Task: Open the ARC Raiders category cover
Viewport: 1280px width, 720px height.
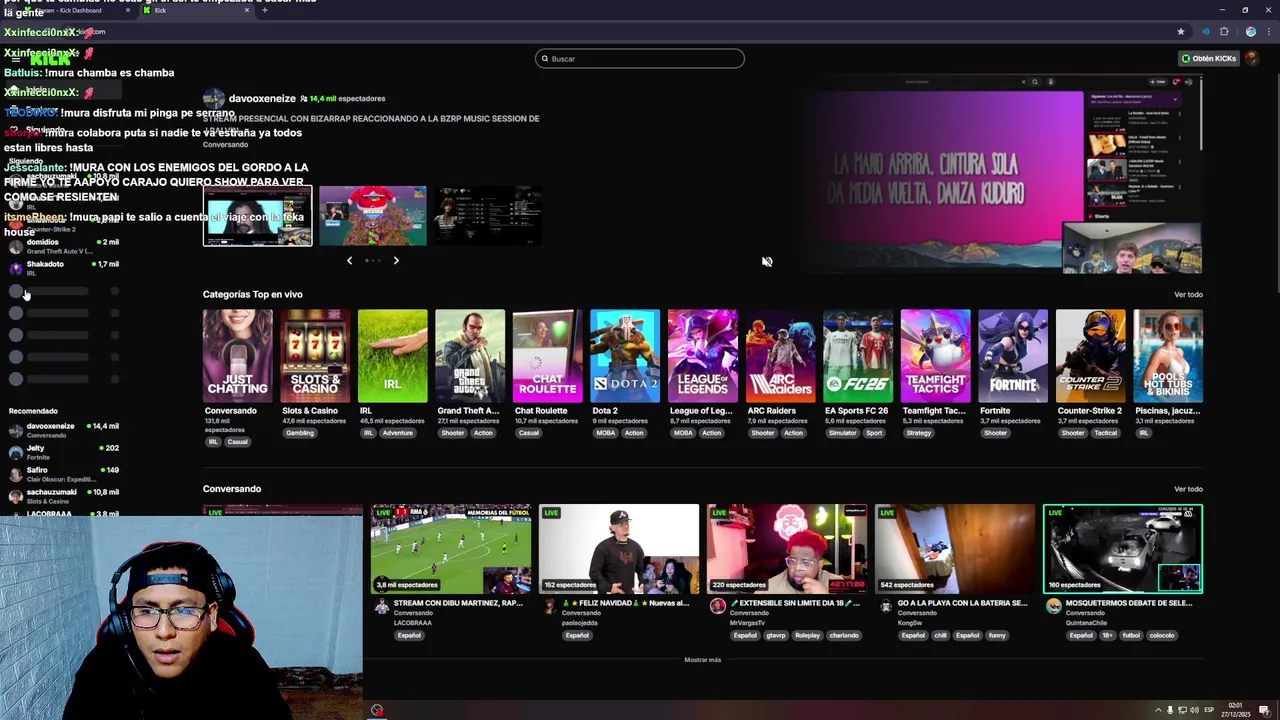Action: pyautogui.click(x=780, y=355)
